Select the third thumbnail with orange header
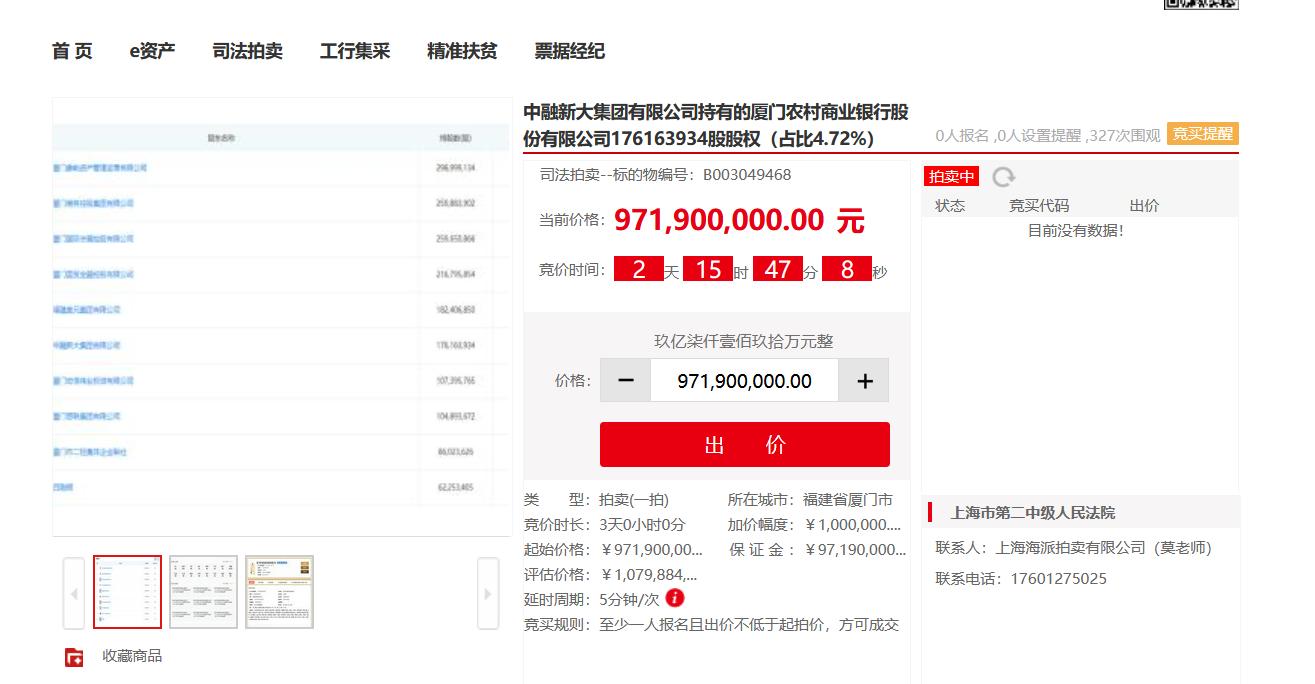 [x=279, y=592]
